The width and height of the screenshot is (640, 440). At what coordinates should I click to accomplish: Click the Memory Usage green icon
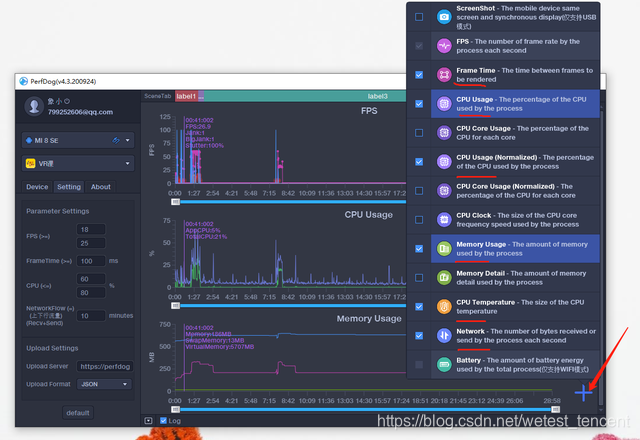pos(444,249)
